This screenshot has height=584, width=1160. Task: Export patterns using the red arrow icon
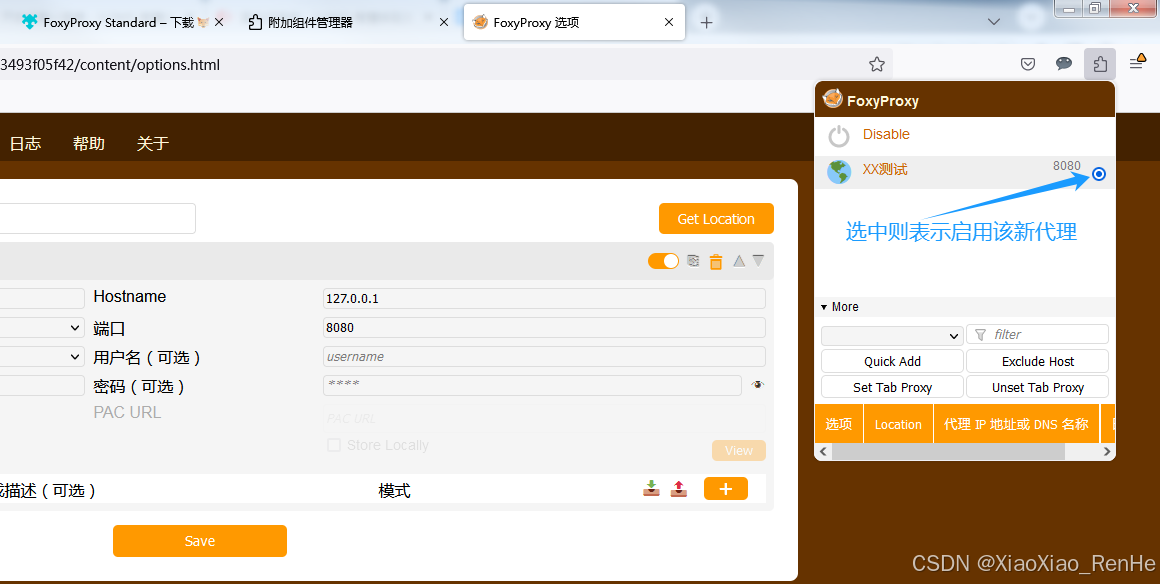coord(679,489)
